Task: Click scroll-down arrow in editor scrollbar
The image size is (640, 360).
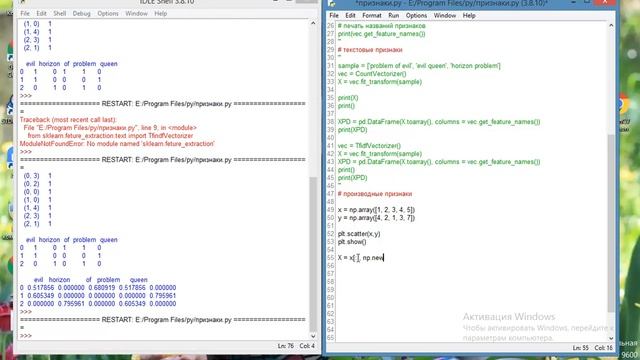Action: 611,338
